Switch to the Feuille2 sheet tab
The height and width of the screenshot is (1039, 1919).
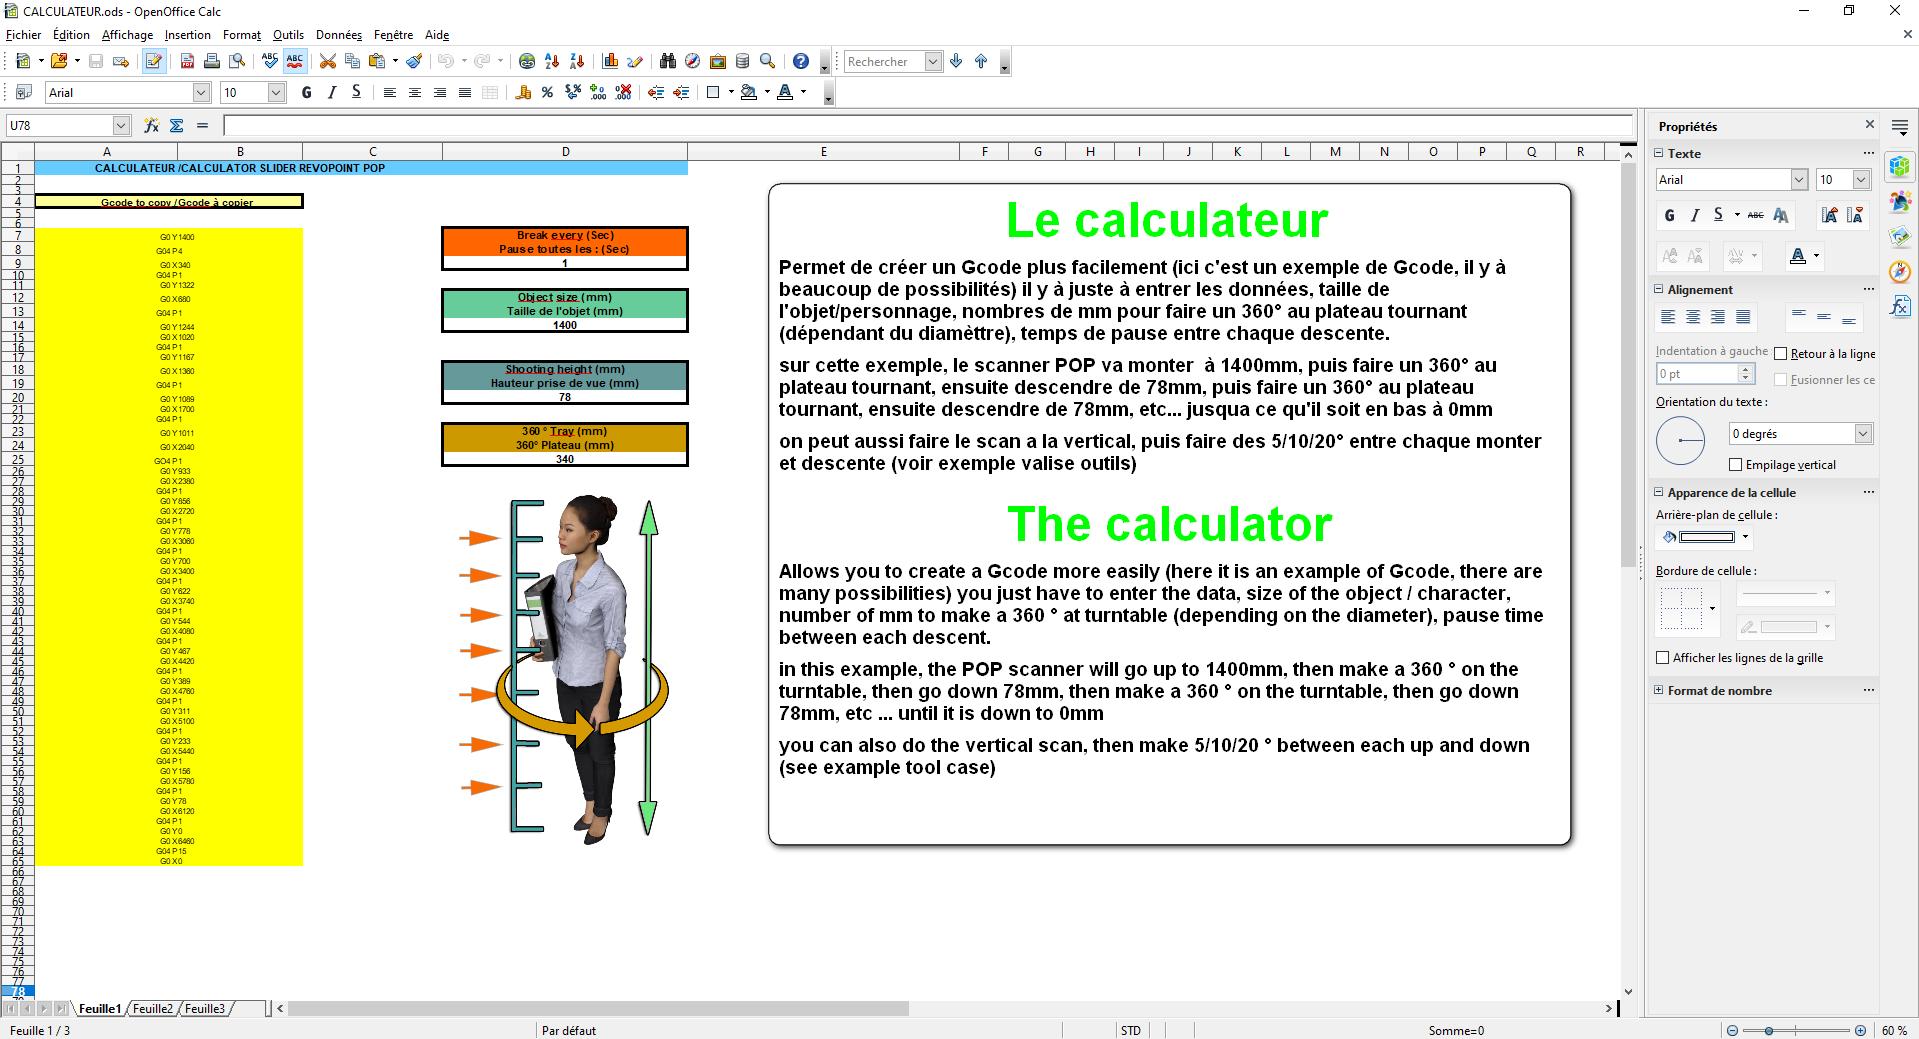[x=153, y=1008]
